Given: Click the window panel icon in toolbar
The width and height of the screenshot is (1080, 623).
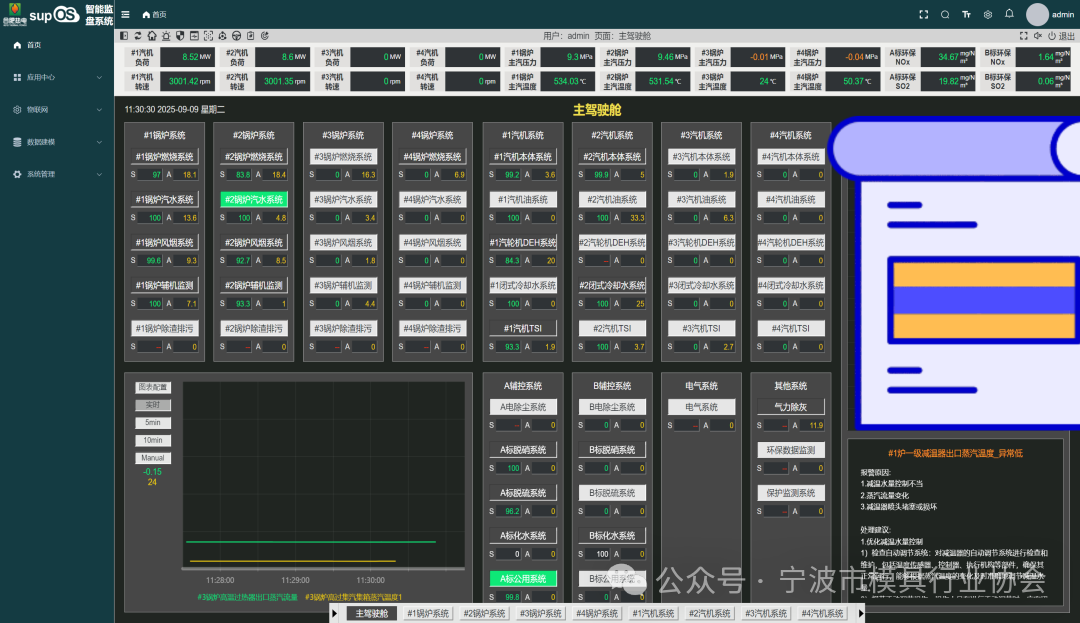Looking at the screenshot, I should [x=194, y=36].
